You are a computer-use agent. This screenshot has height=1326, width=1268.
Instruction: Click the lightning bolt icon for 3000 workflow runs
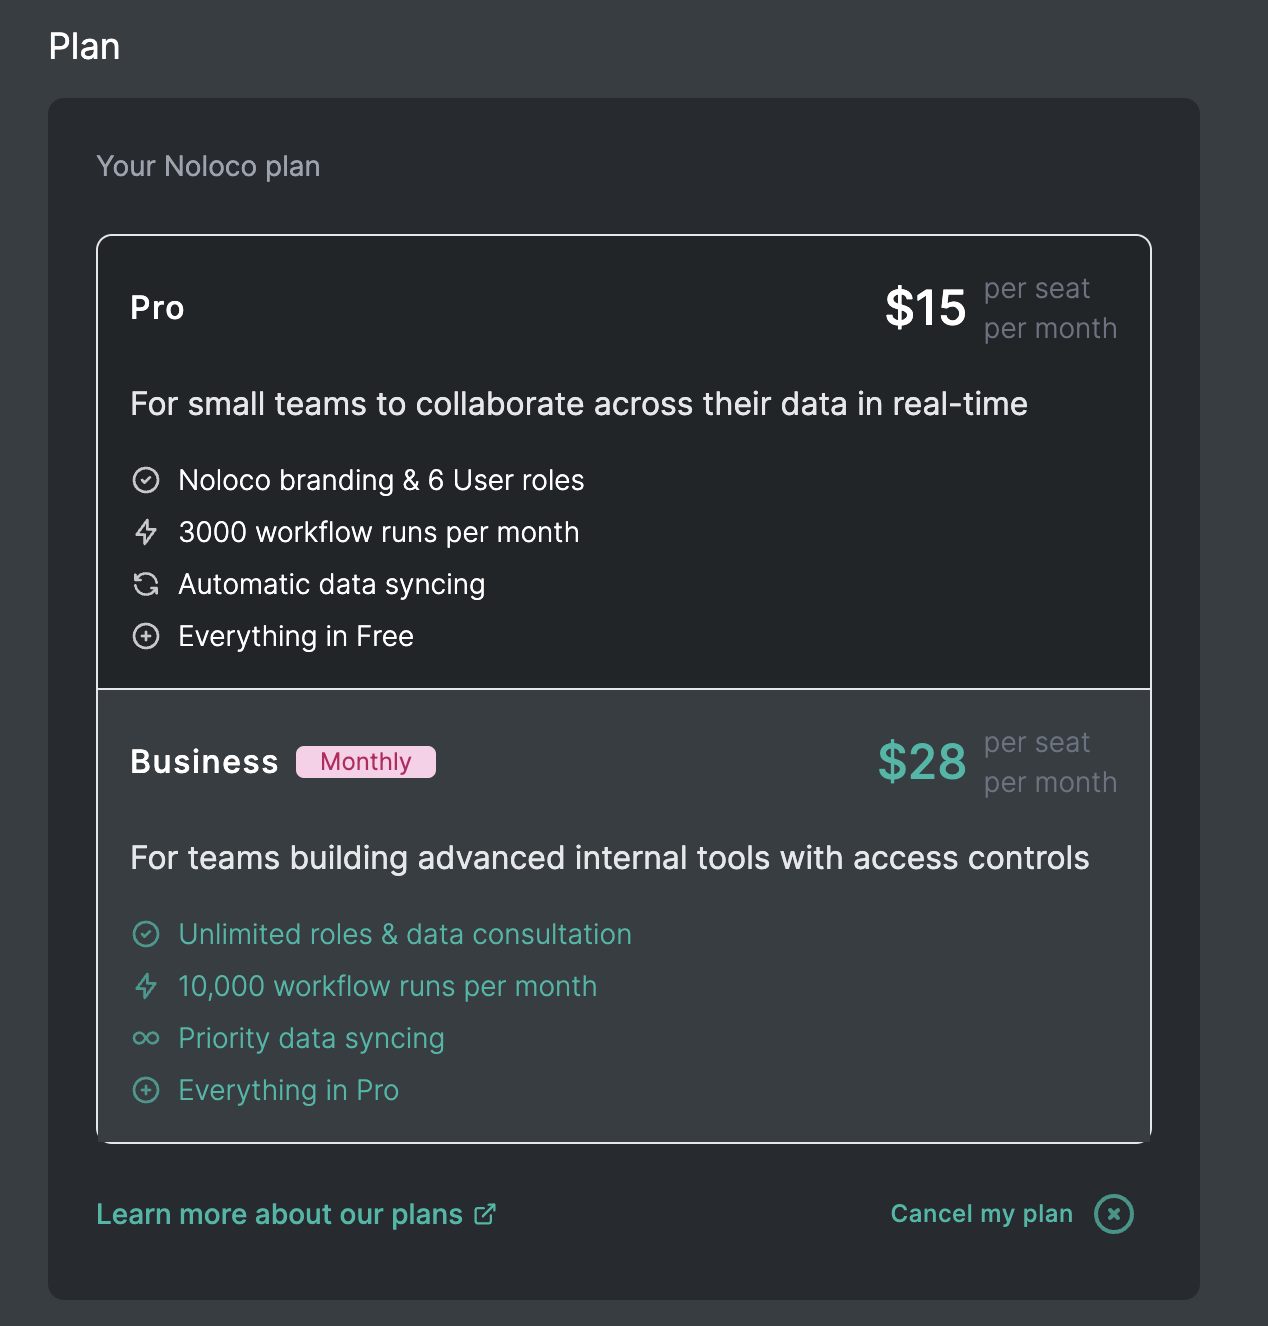[146, 532]
